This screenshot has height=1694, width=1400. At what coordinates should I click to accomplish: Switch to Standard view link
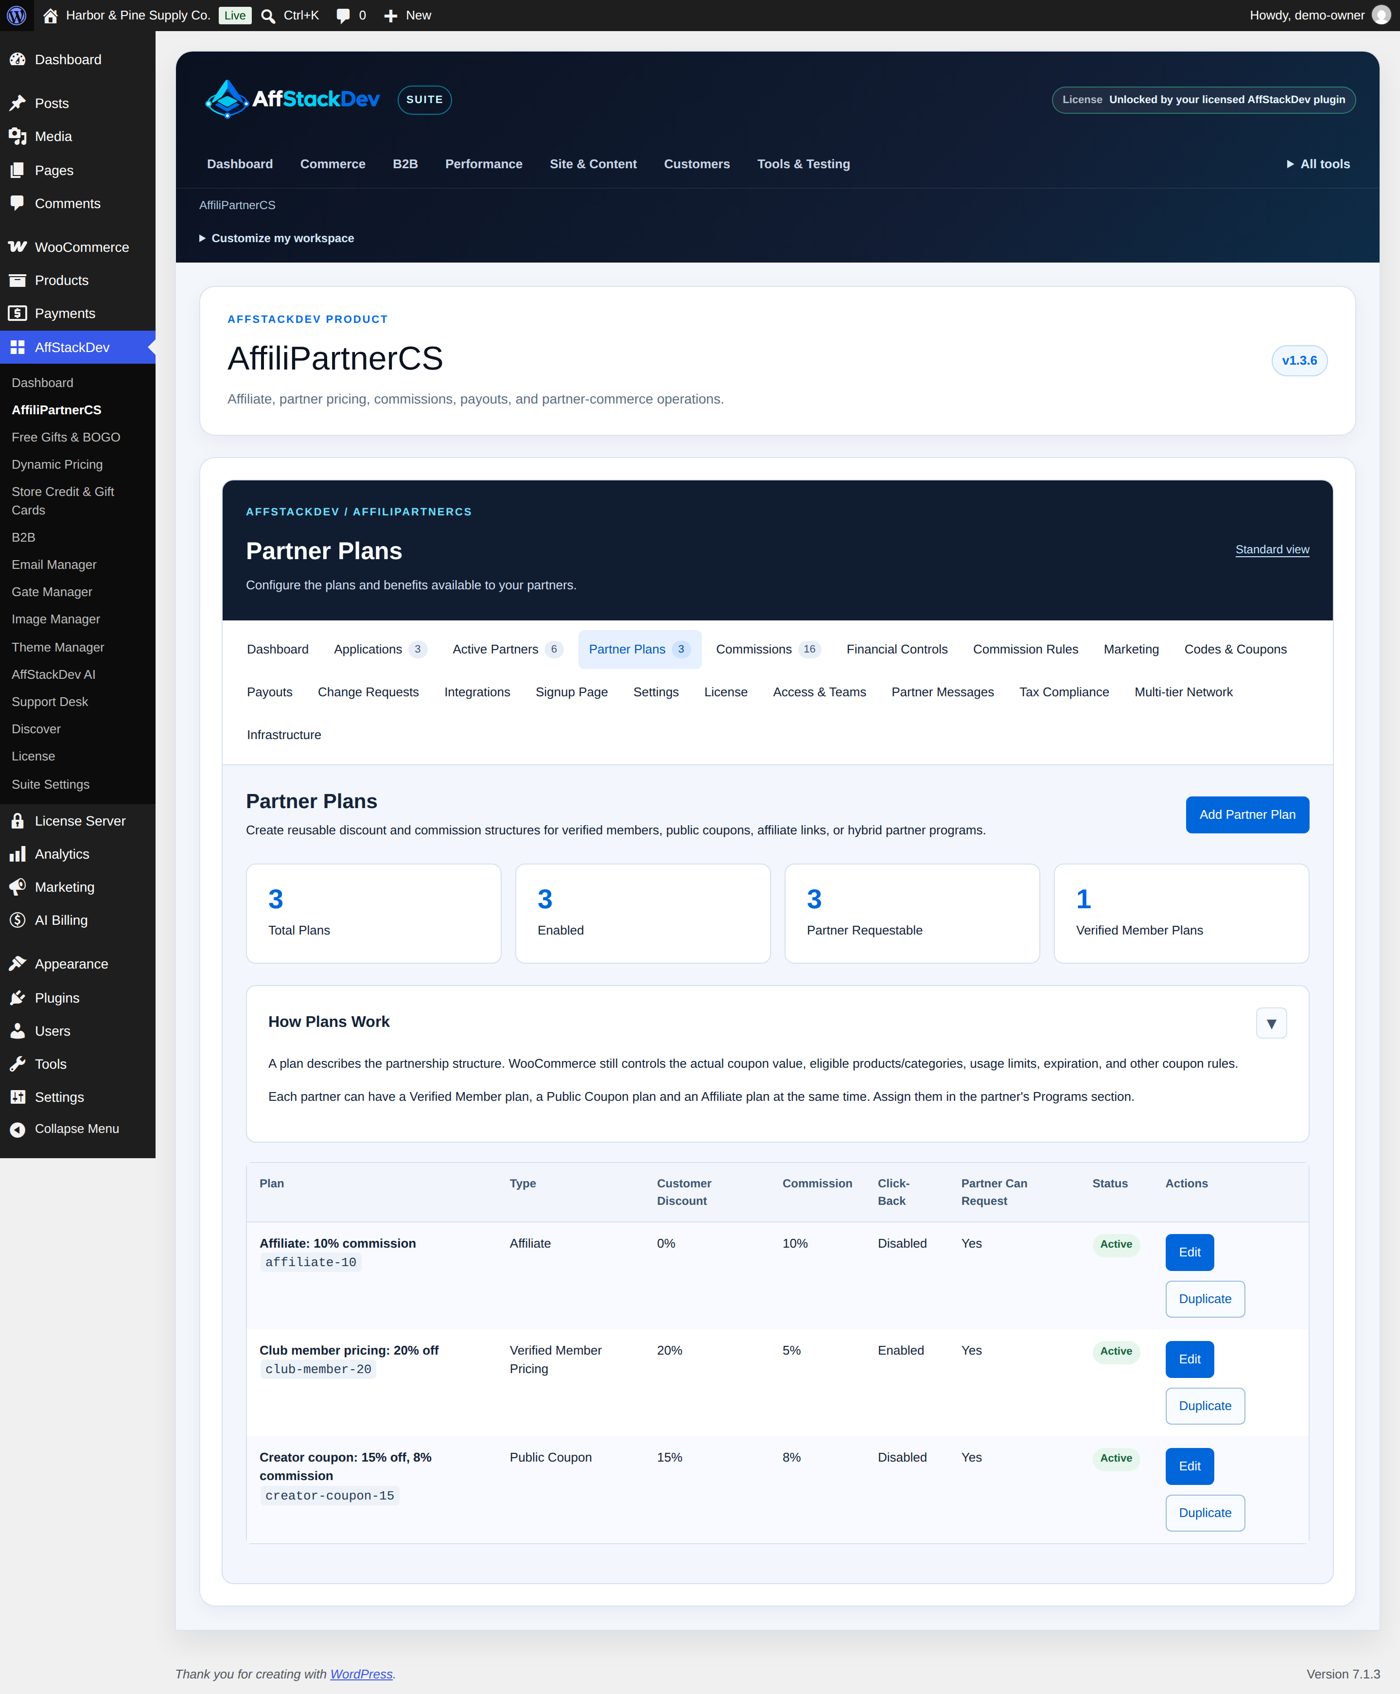pos(1272,550)
